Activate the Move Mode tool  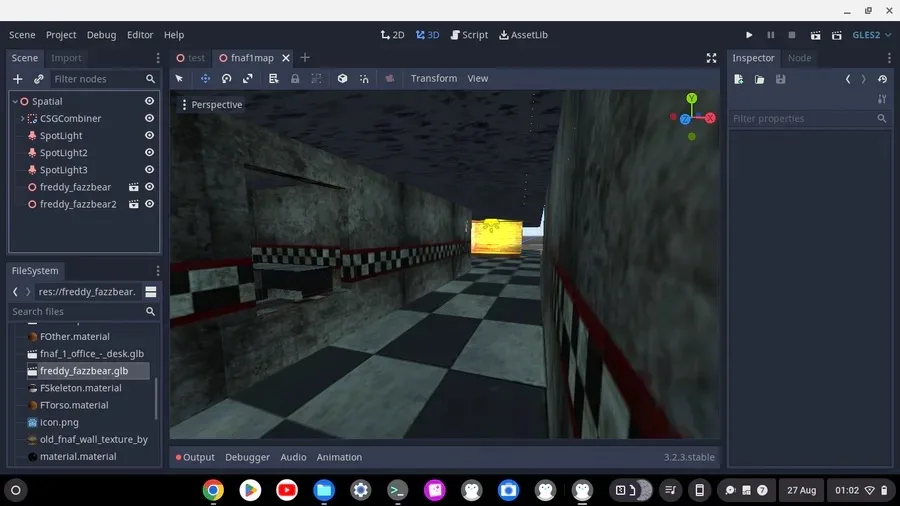pyautogui.click(x=205, y=79)
